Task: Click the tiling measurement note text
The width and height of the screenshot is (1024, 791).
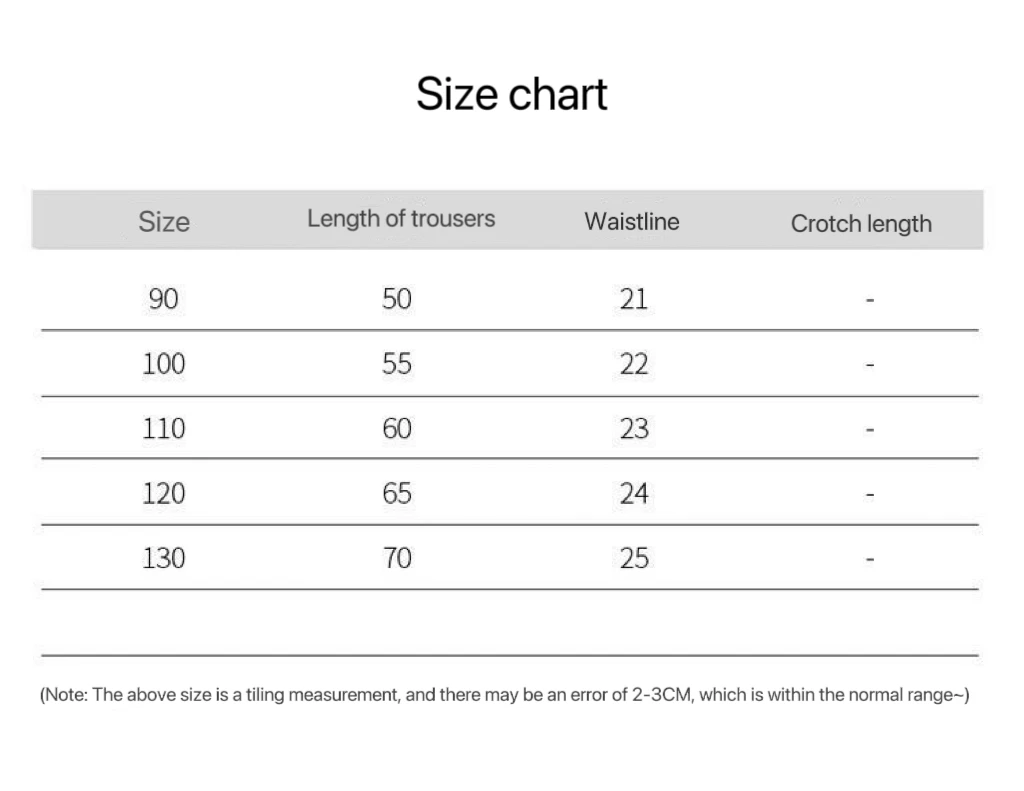Action: (x=504, y=694)
